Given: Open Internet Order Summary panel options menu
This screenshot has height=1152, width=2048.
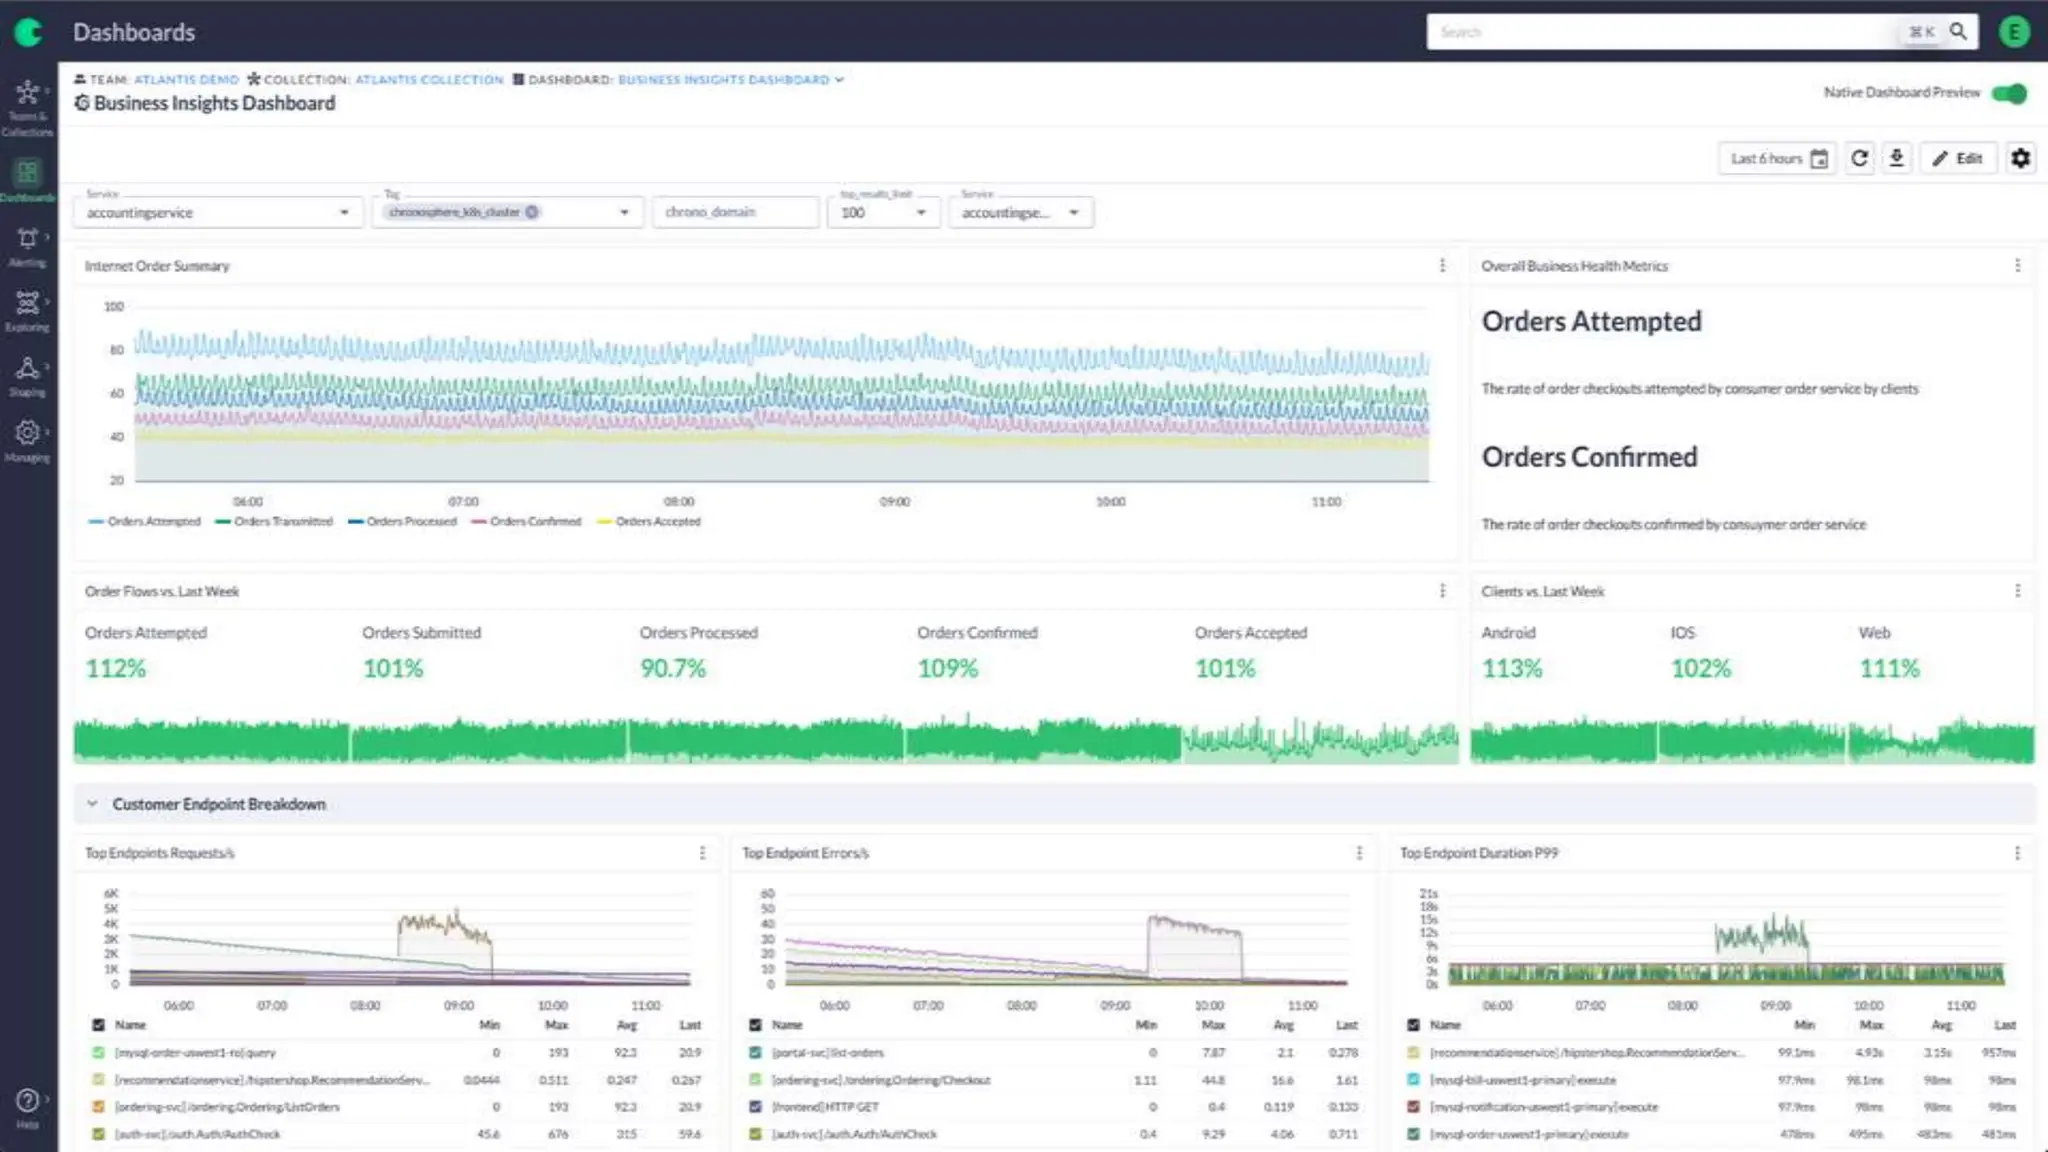Looking at the screenshot, I should click(1442, 266).
